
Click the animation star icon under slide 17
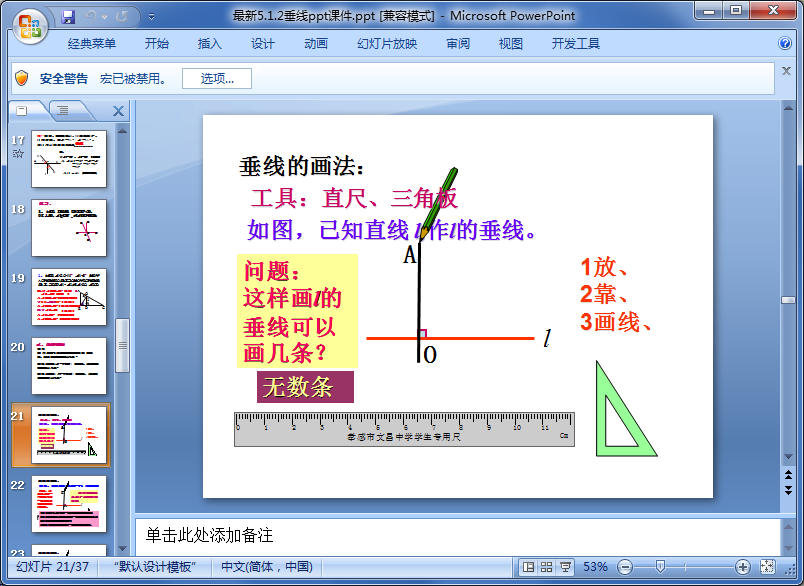[x=18, y=153]
